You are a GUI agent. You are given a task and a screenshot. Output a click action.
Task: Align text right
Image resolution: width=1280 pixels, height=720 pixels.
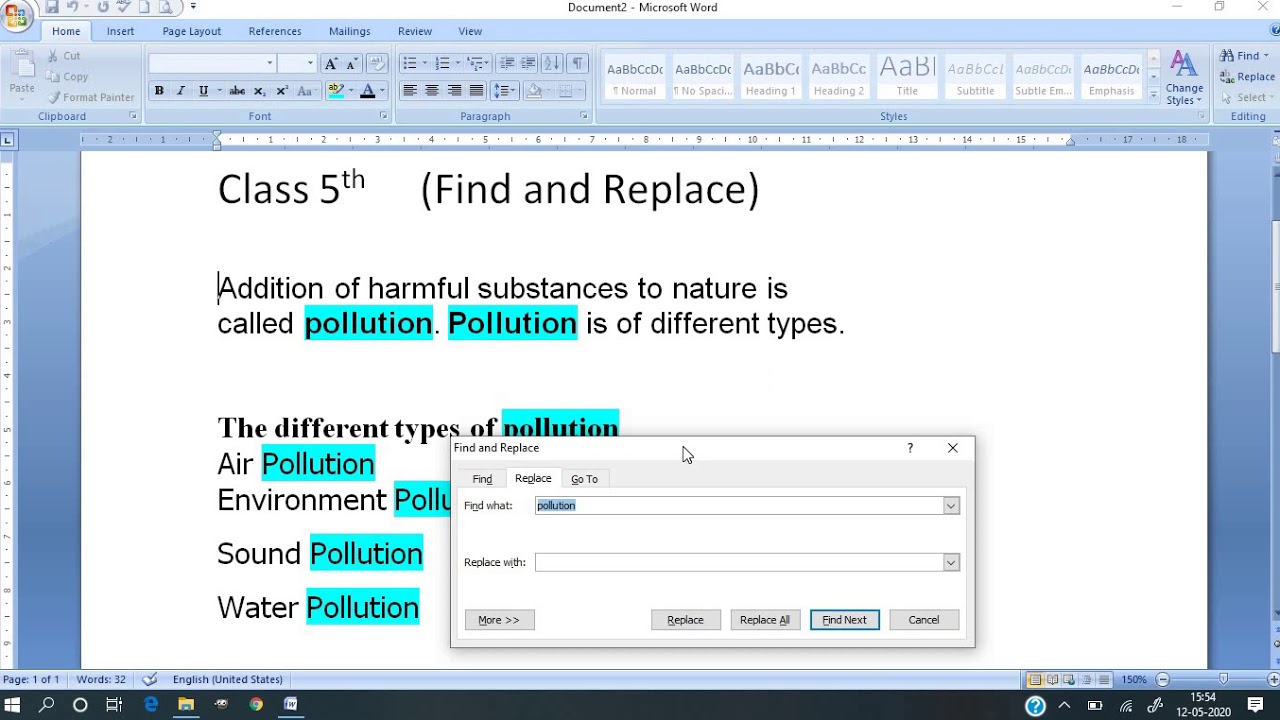click(454, 91)
